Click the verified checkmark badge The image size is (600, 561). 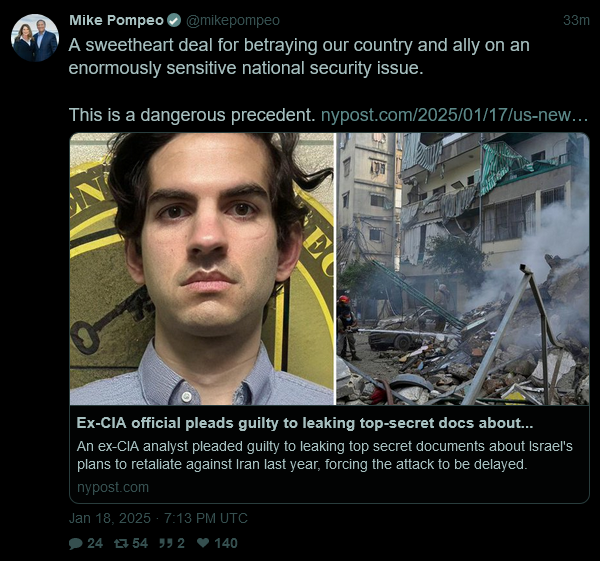174,20
